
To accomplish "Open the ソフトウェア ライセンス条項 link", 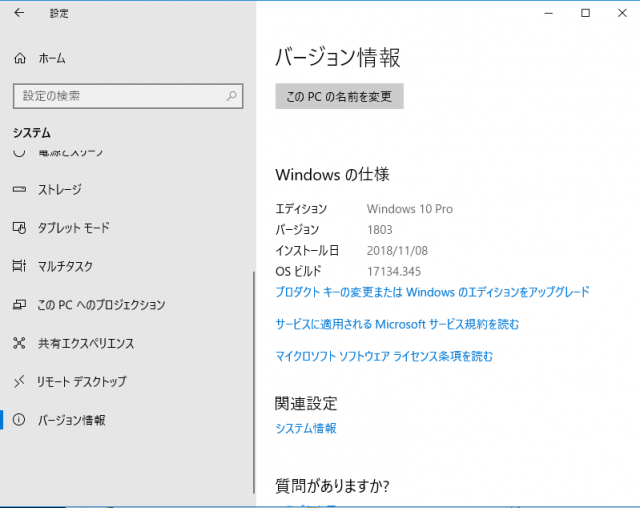I will click(x=383, y=356).
